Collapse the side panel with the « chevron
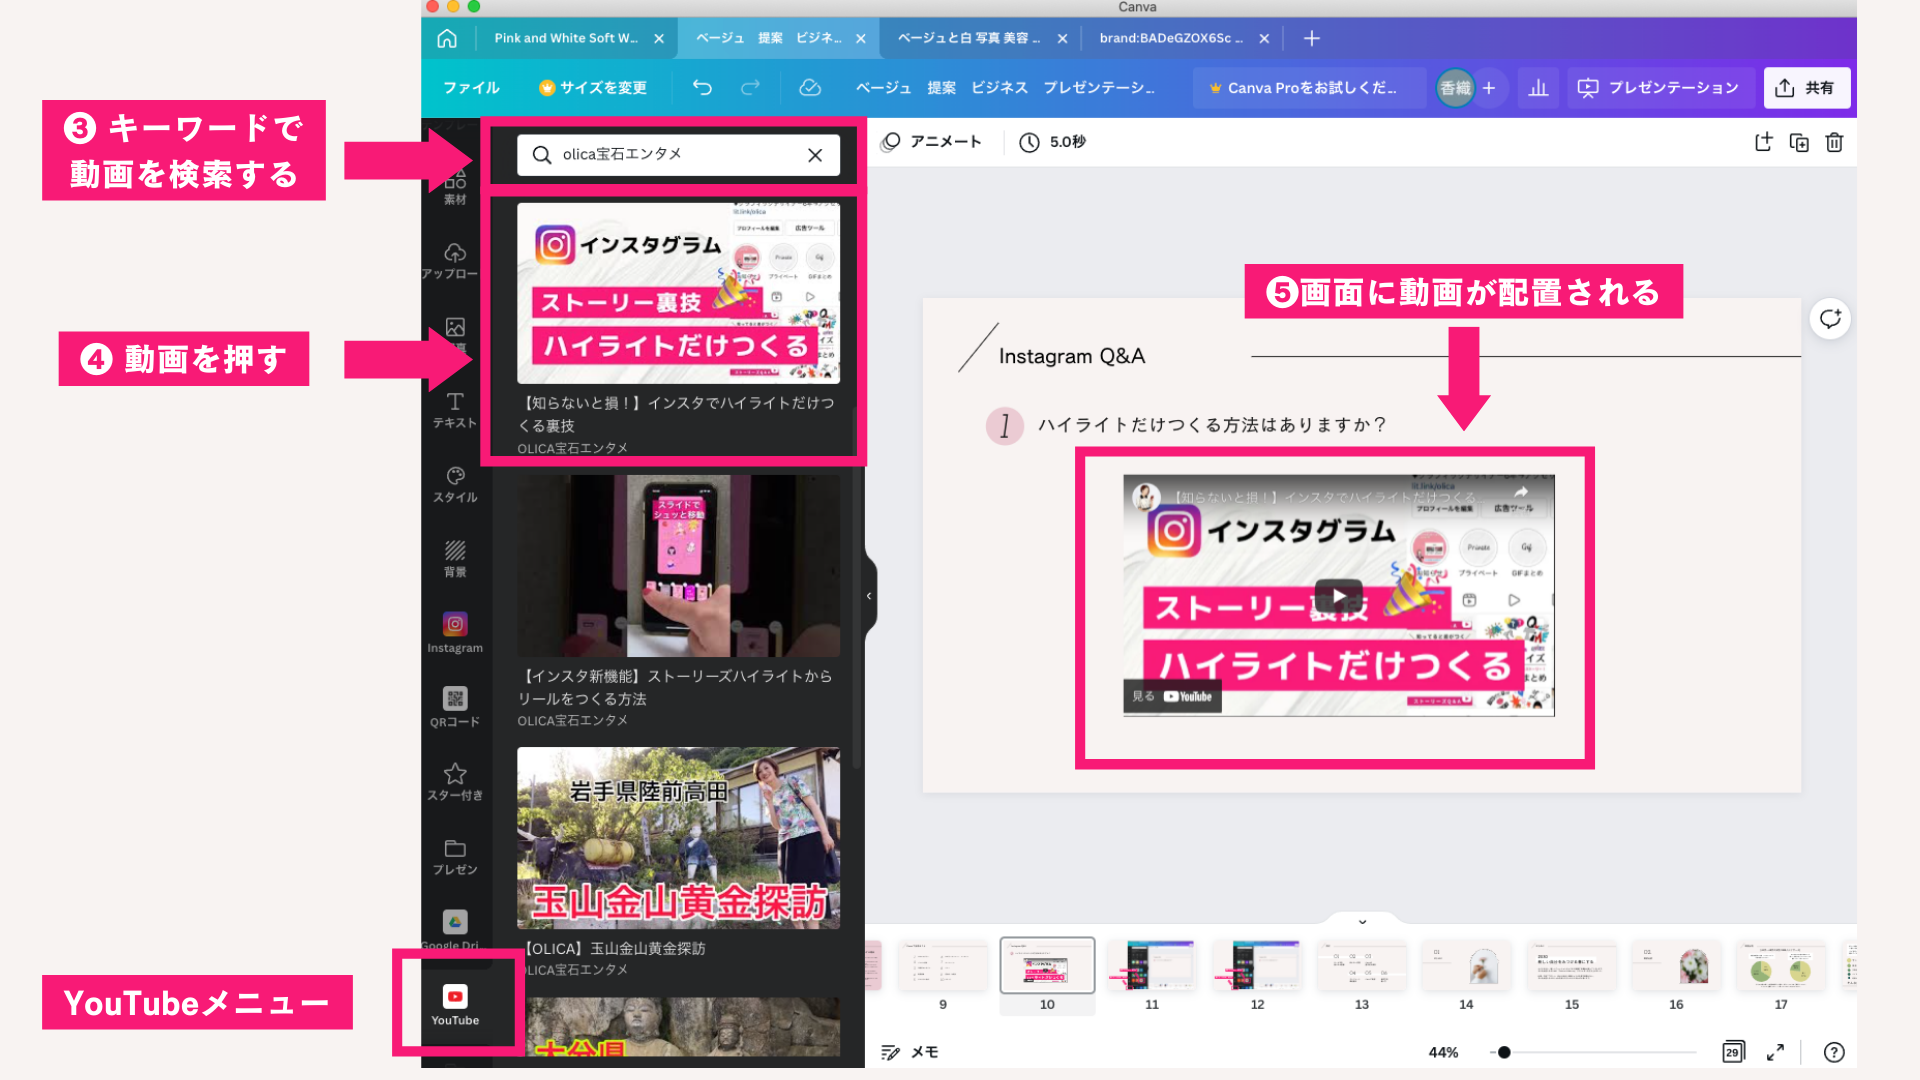 (868, 594)
